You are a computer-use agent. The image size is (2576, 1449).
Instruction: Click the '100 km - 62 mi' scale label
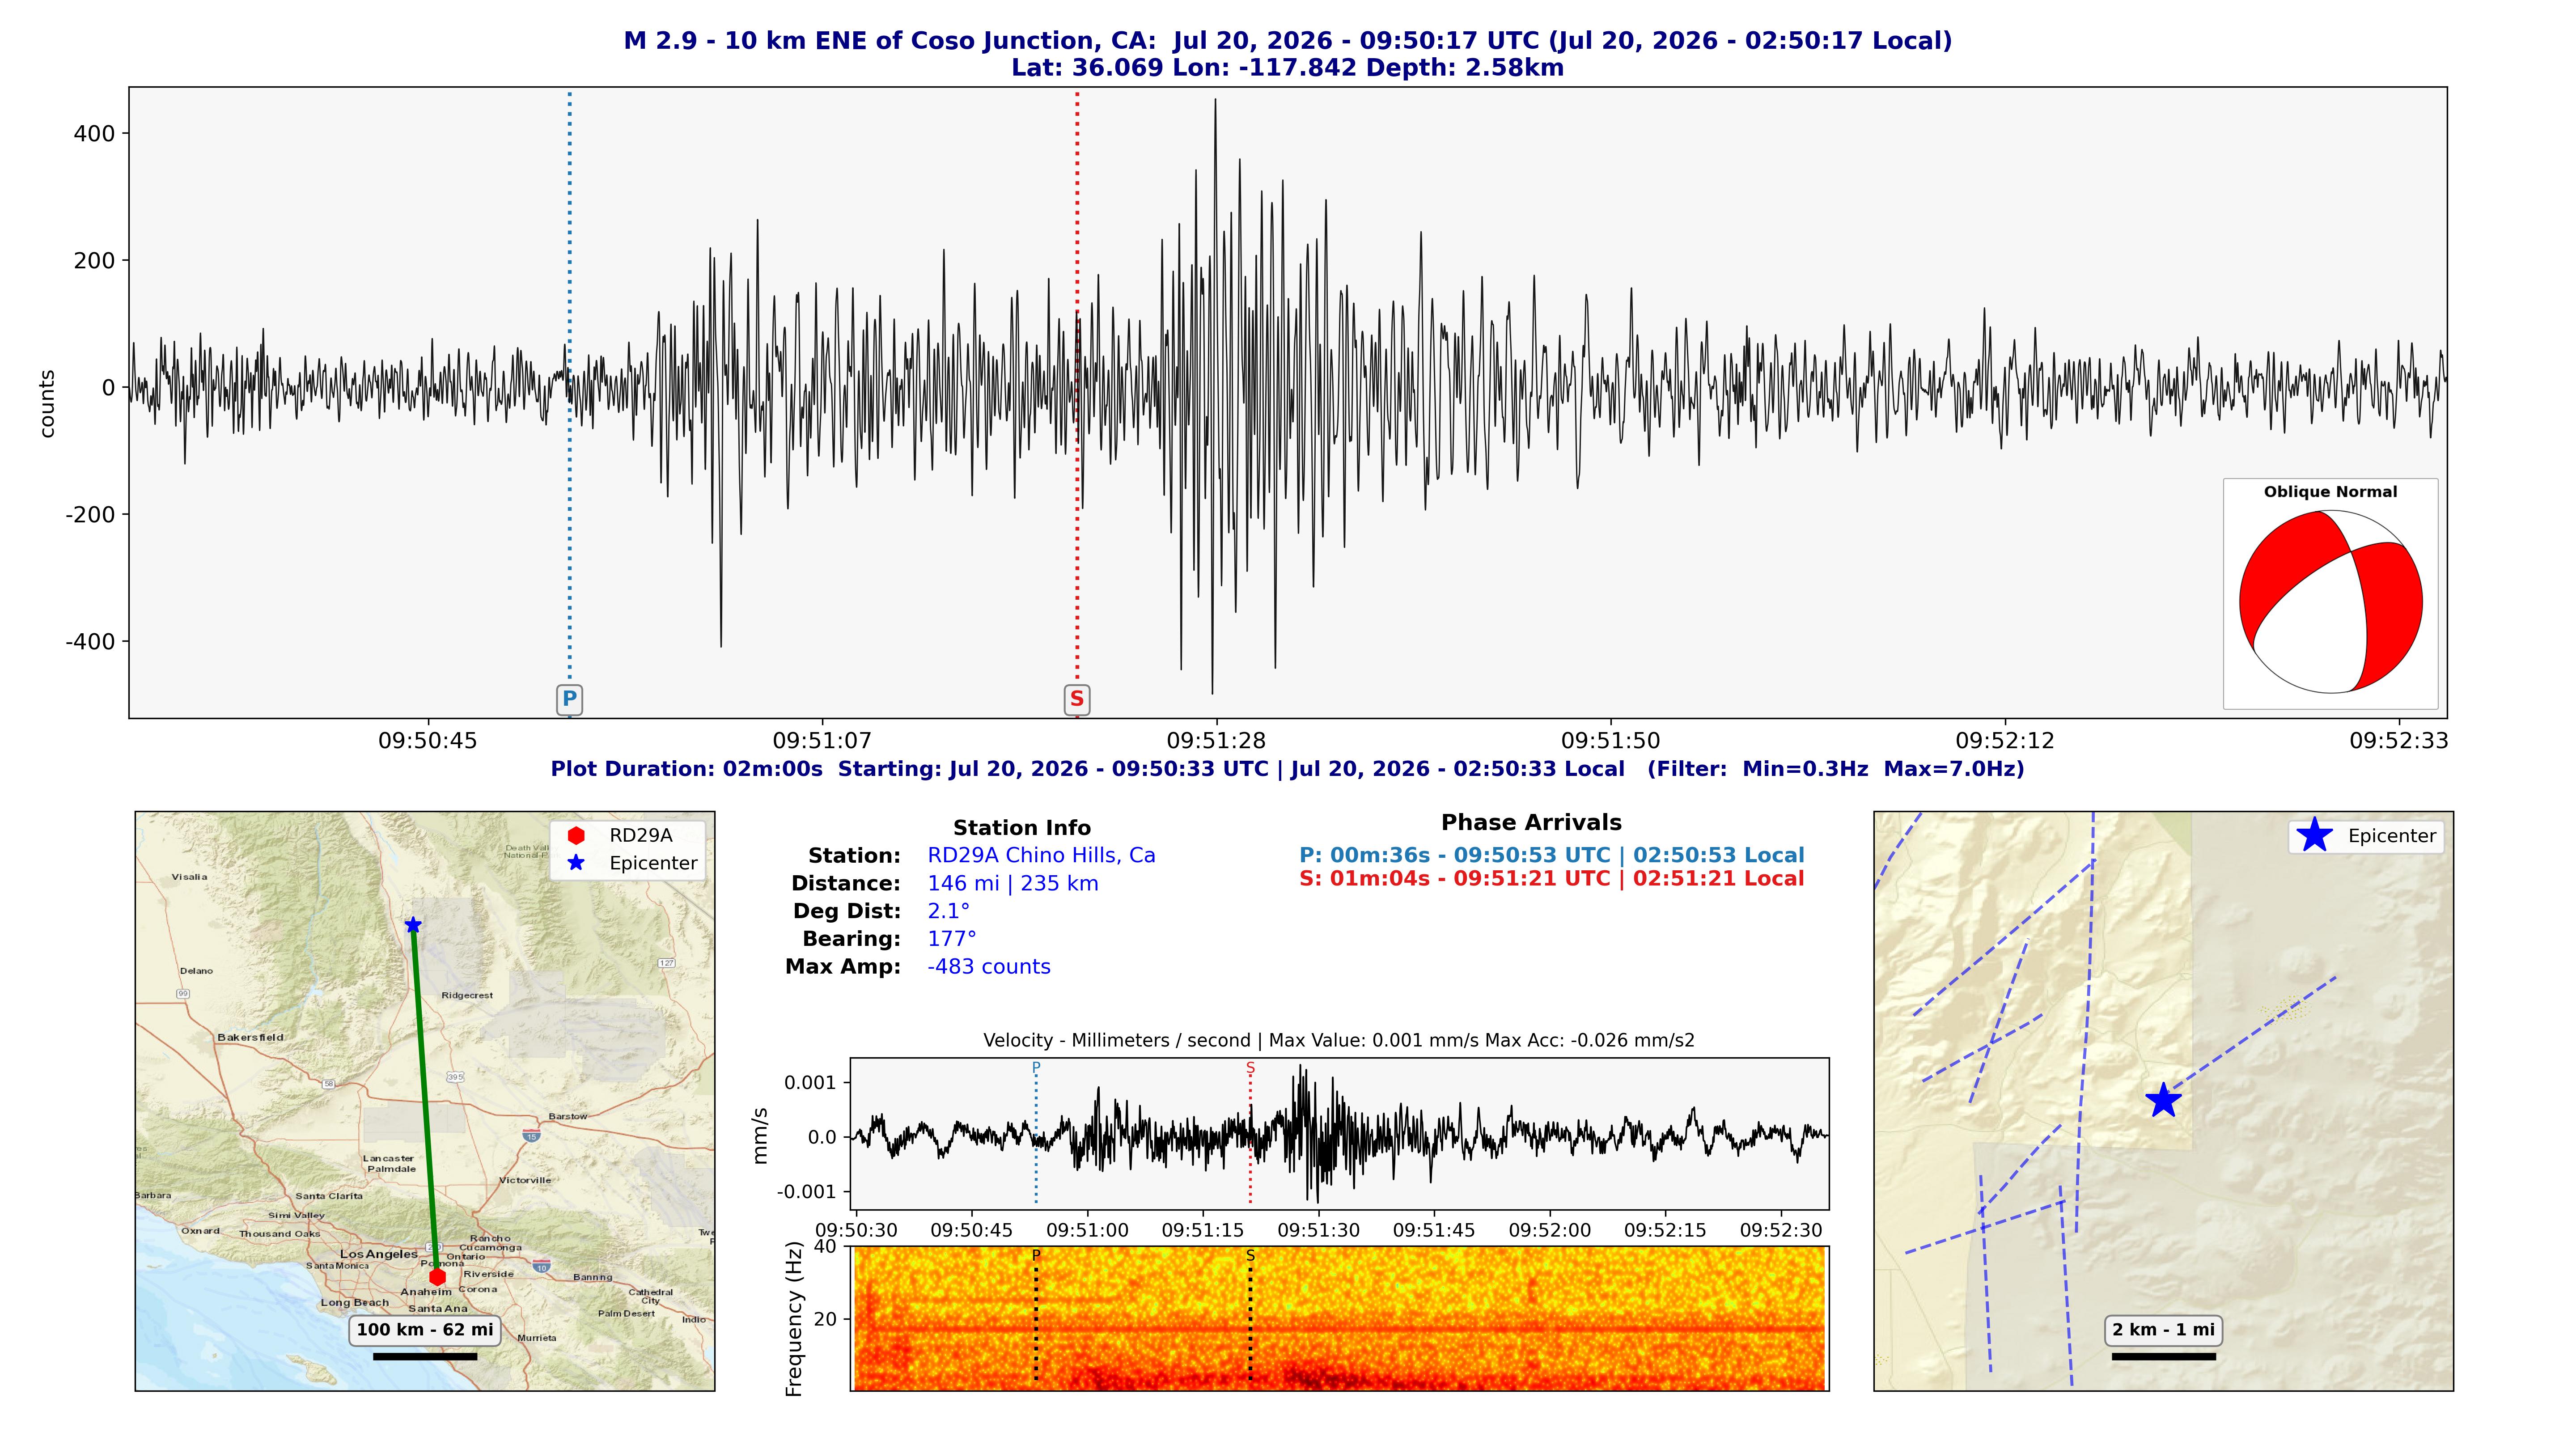click(x=425, y=1330)
